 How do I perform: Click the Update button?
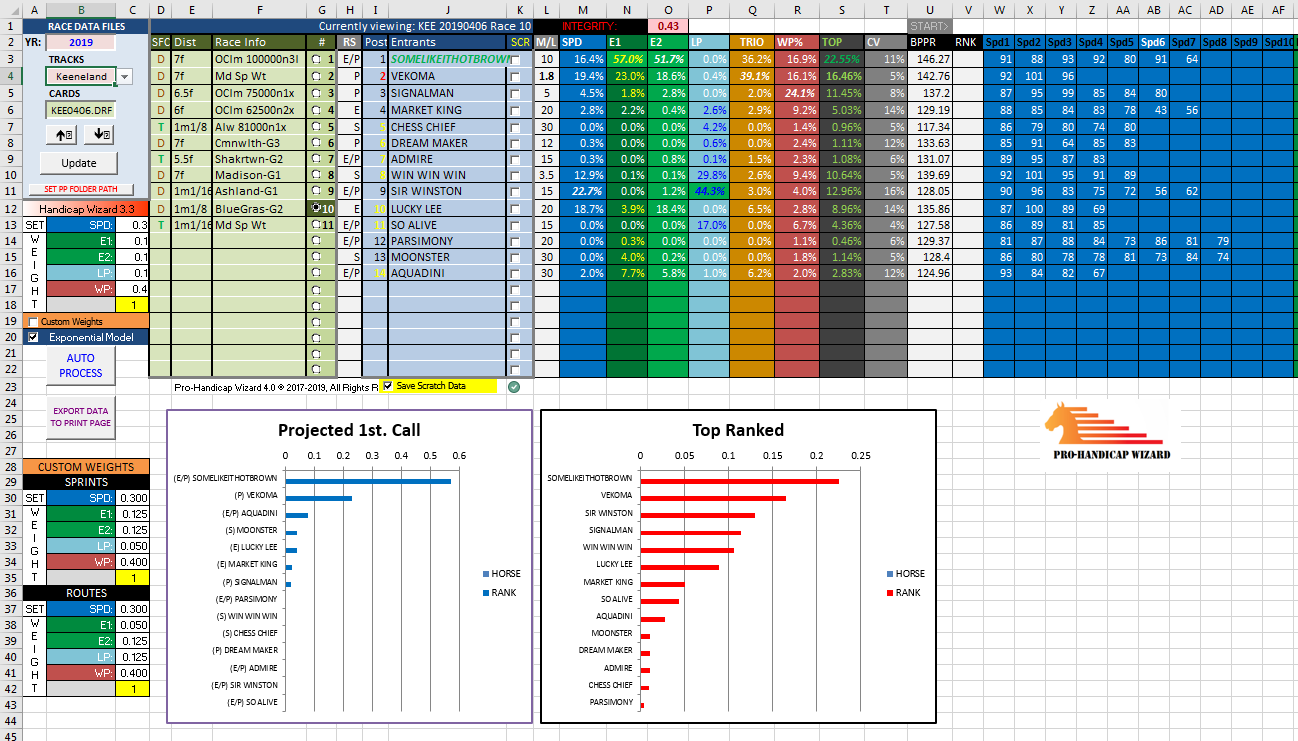[x=79, y=163]
